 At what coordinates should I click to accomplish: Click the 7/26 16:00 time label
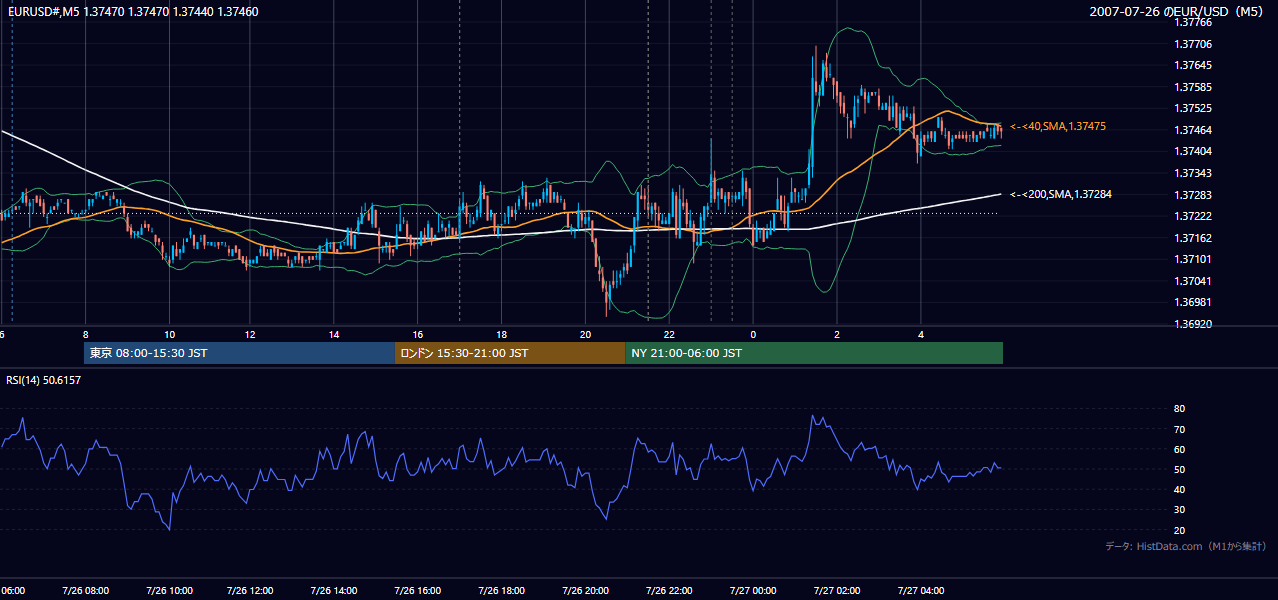417,591
